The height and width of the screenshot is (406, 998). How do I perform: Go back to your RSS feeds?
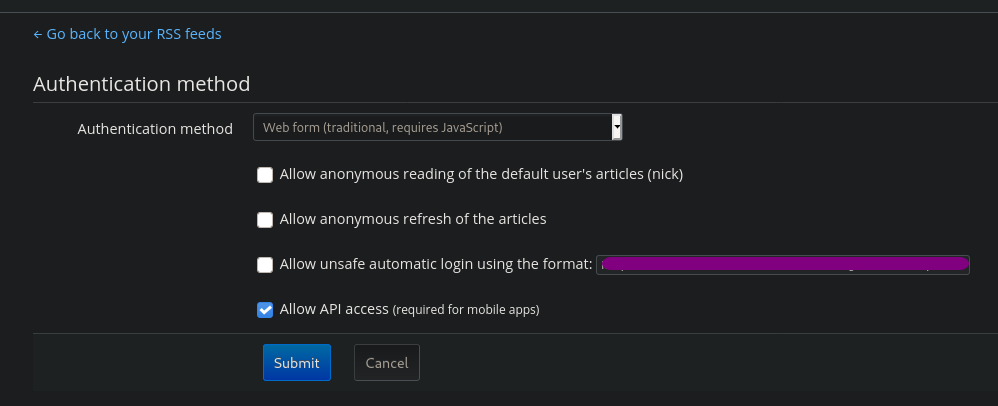pyautogui.click(x=127, y=34)
